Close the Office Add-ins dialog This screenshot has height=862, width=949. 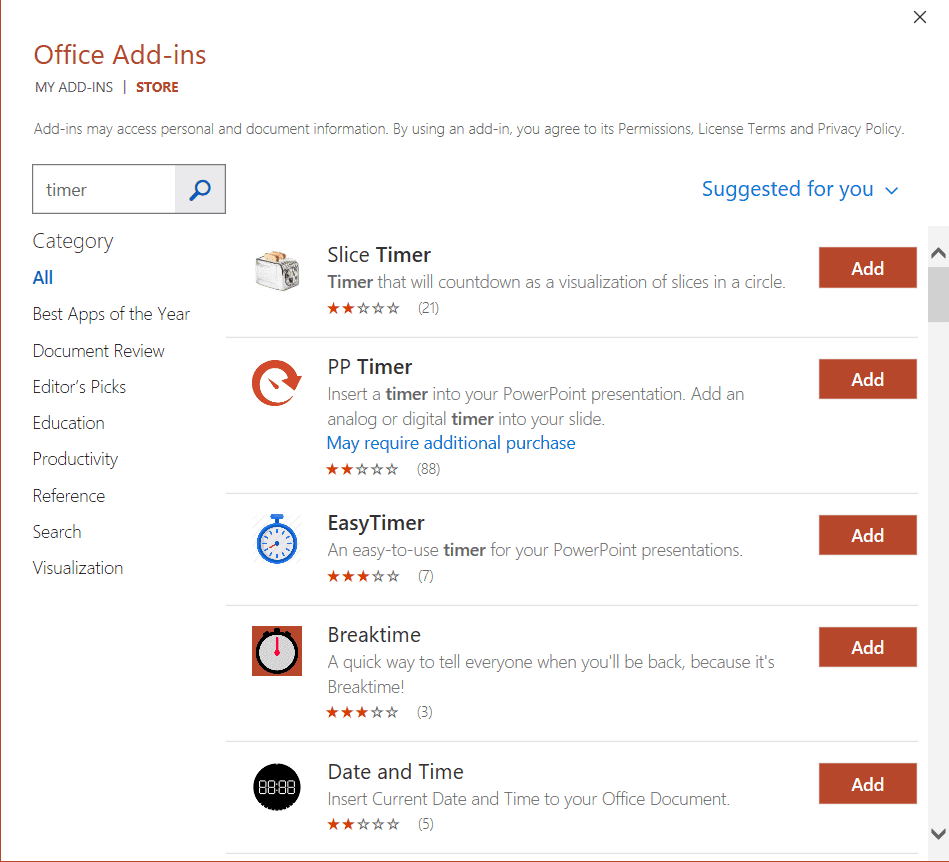(919, 17)
